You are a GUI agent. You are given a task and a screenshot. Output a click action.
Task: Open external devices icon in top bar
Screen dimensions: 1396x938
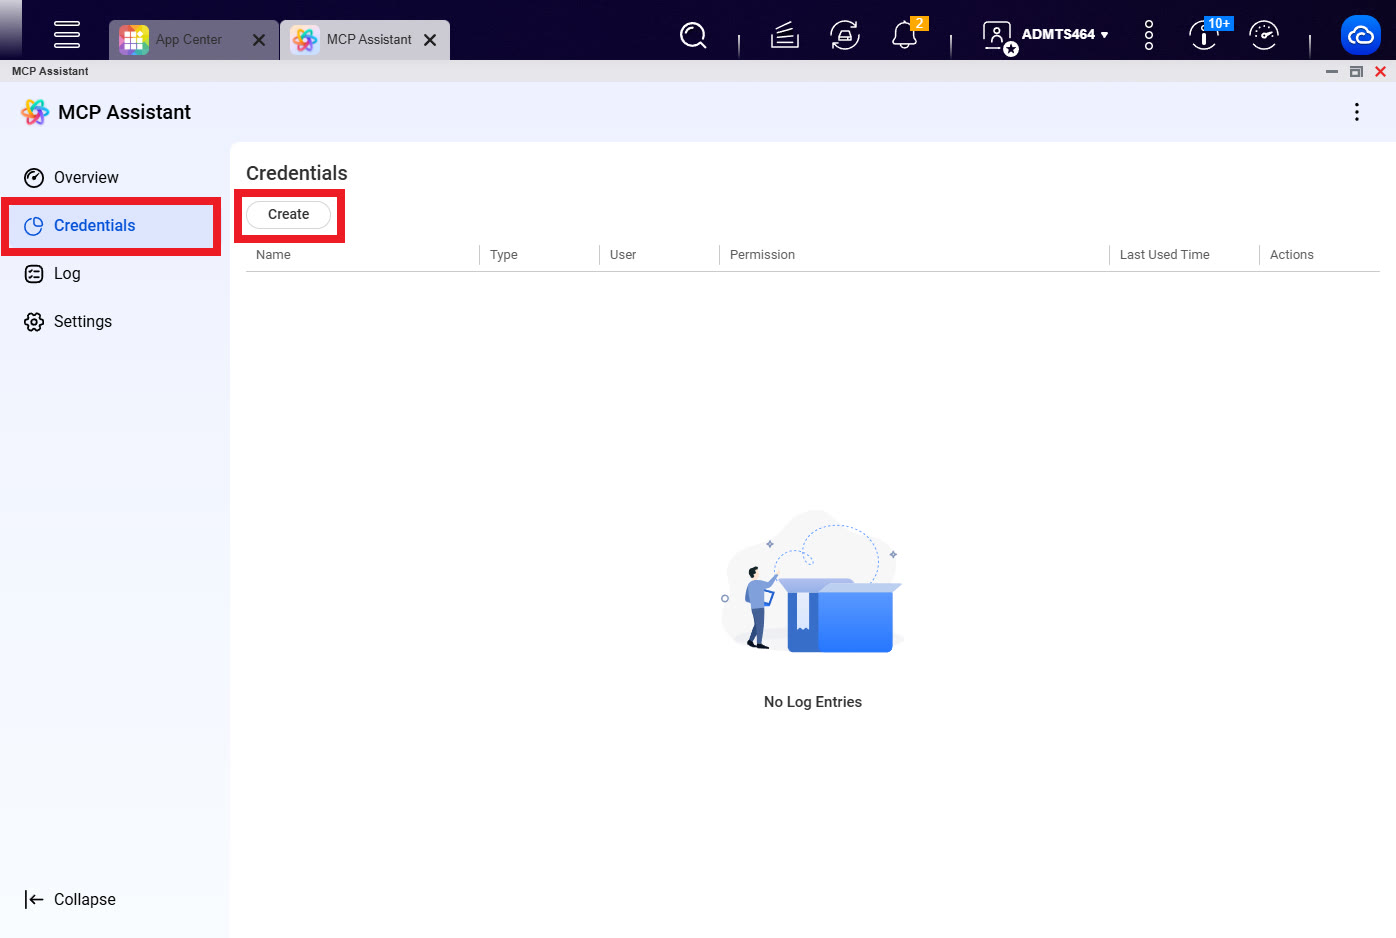point(845,36)
